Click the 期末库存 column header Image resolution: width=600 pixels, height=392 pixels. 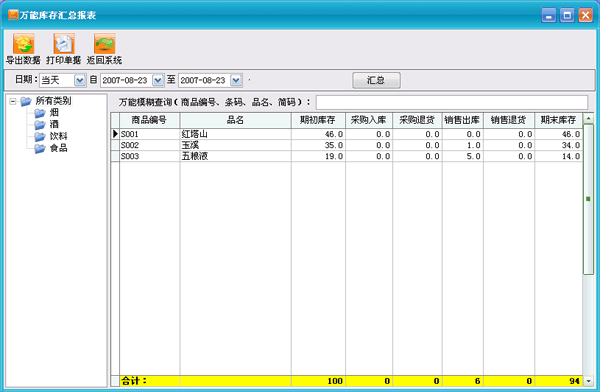point(558,120)
